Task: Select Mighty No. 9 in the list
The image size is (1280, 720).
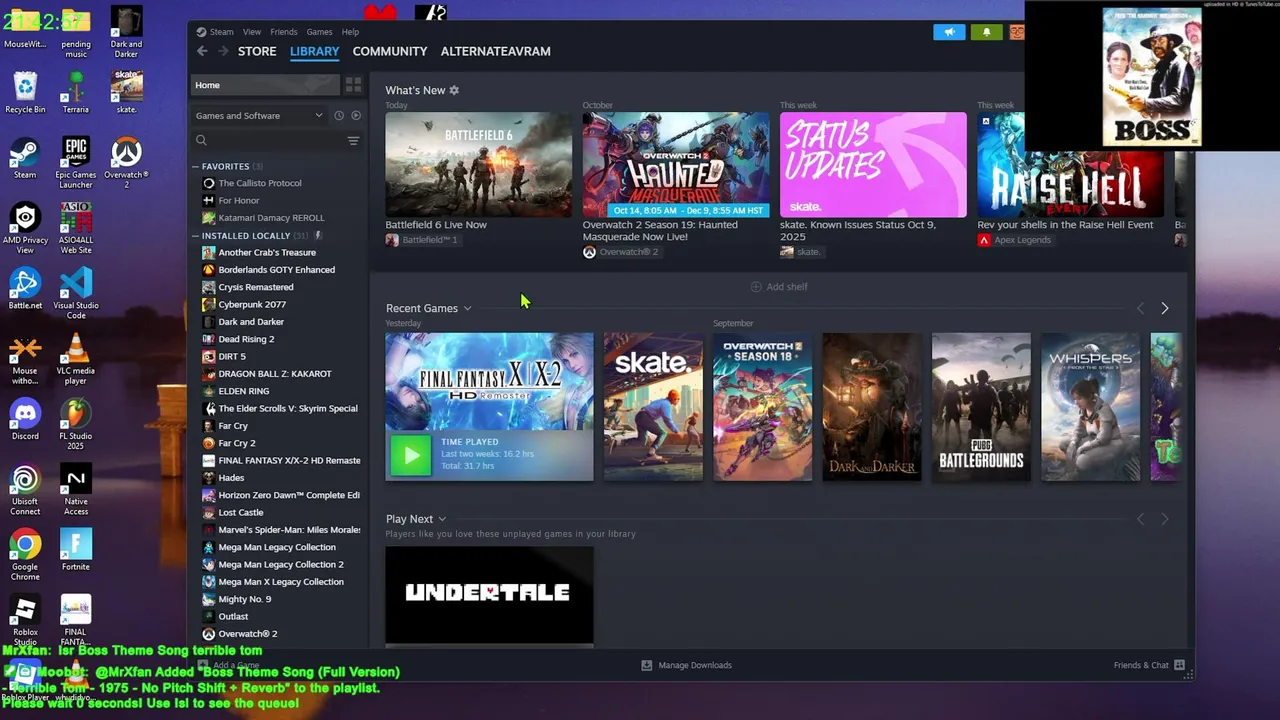Action: (244, 599)
